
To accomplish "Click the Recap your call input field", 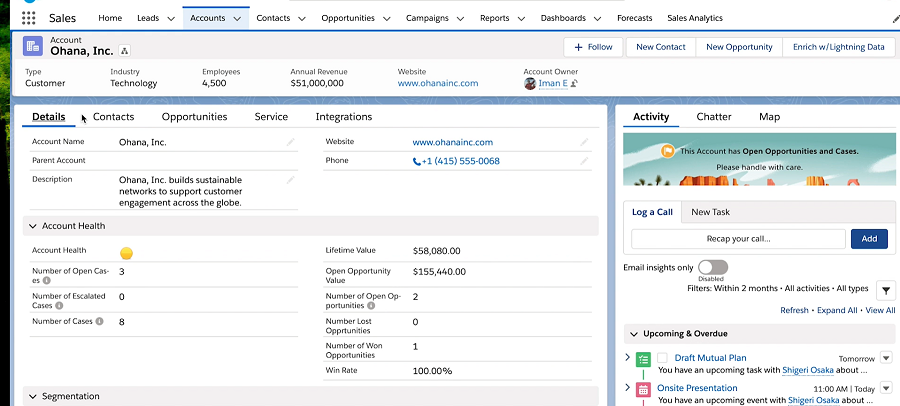I will click(x=738, y=239).
